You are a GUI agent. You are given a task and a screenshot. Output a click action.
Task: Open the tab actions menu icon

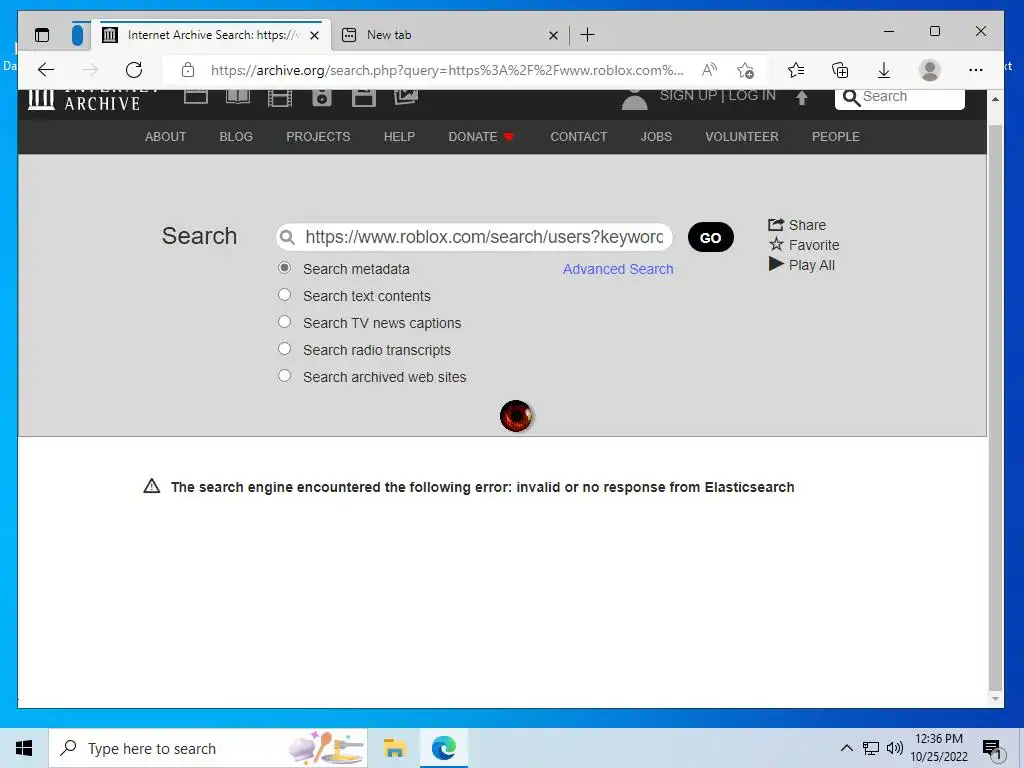[42, 35]
